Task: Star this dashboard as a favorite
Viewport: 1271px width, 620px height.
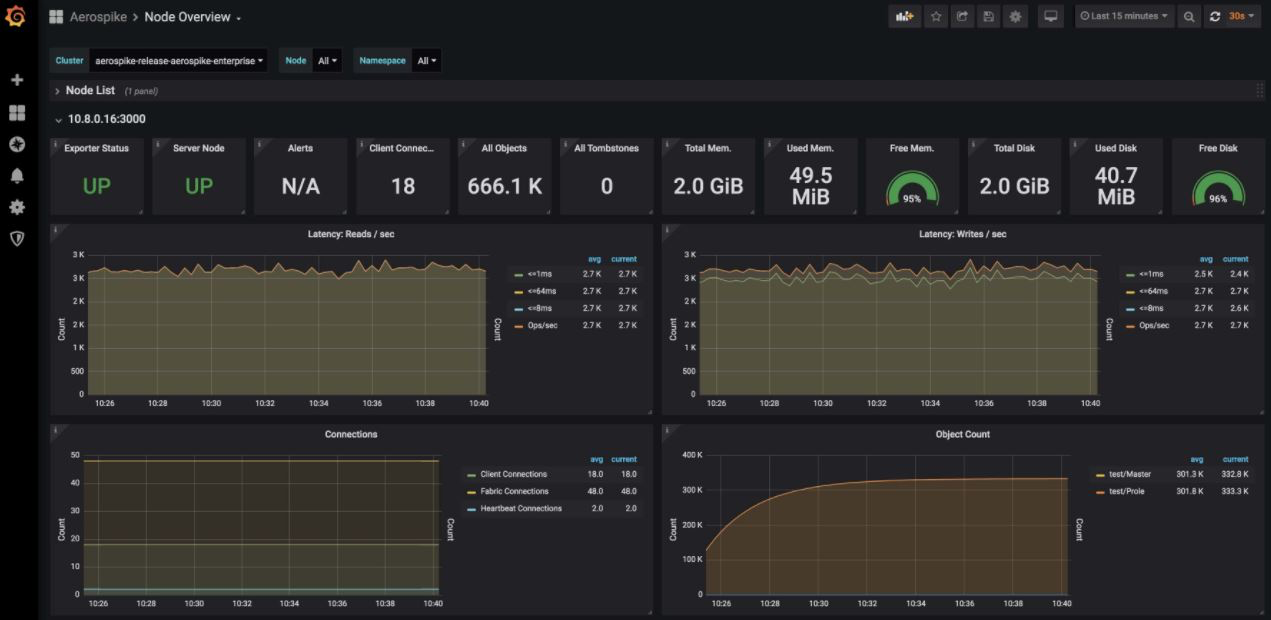Action: click(936, 16)
